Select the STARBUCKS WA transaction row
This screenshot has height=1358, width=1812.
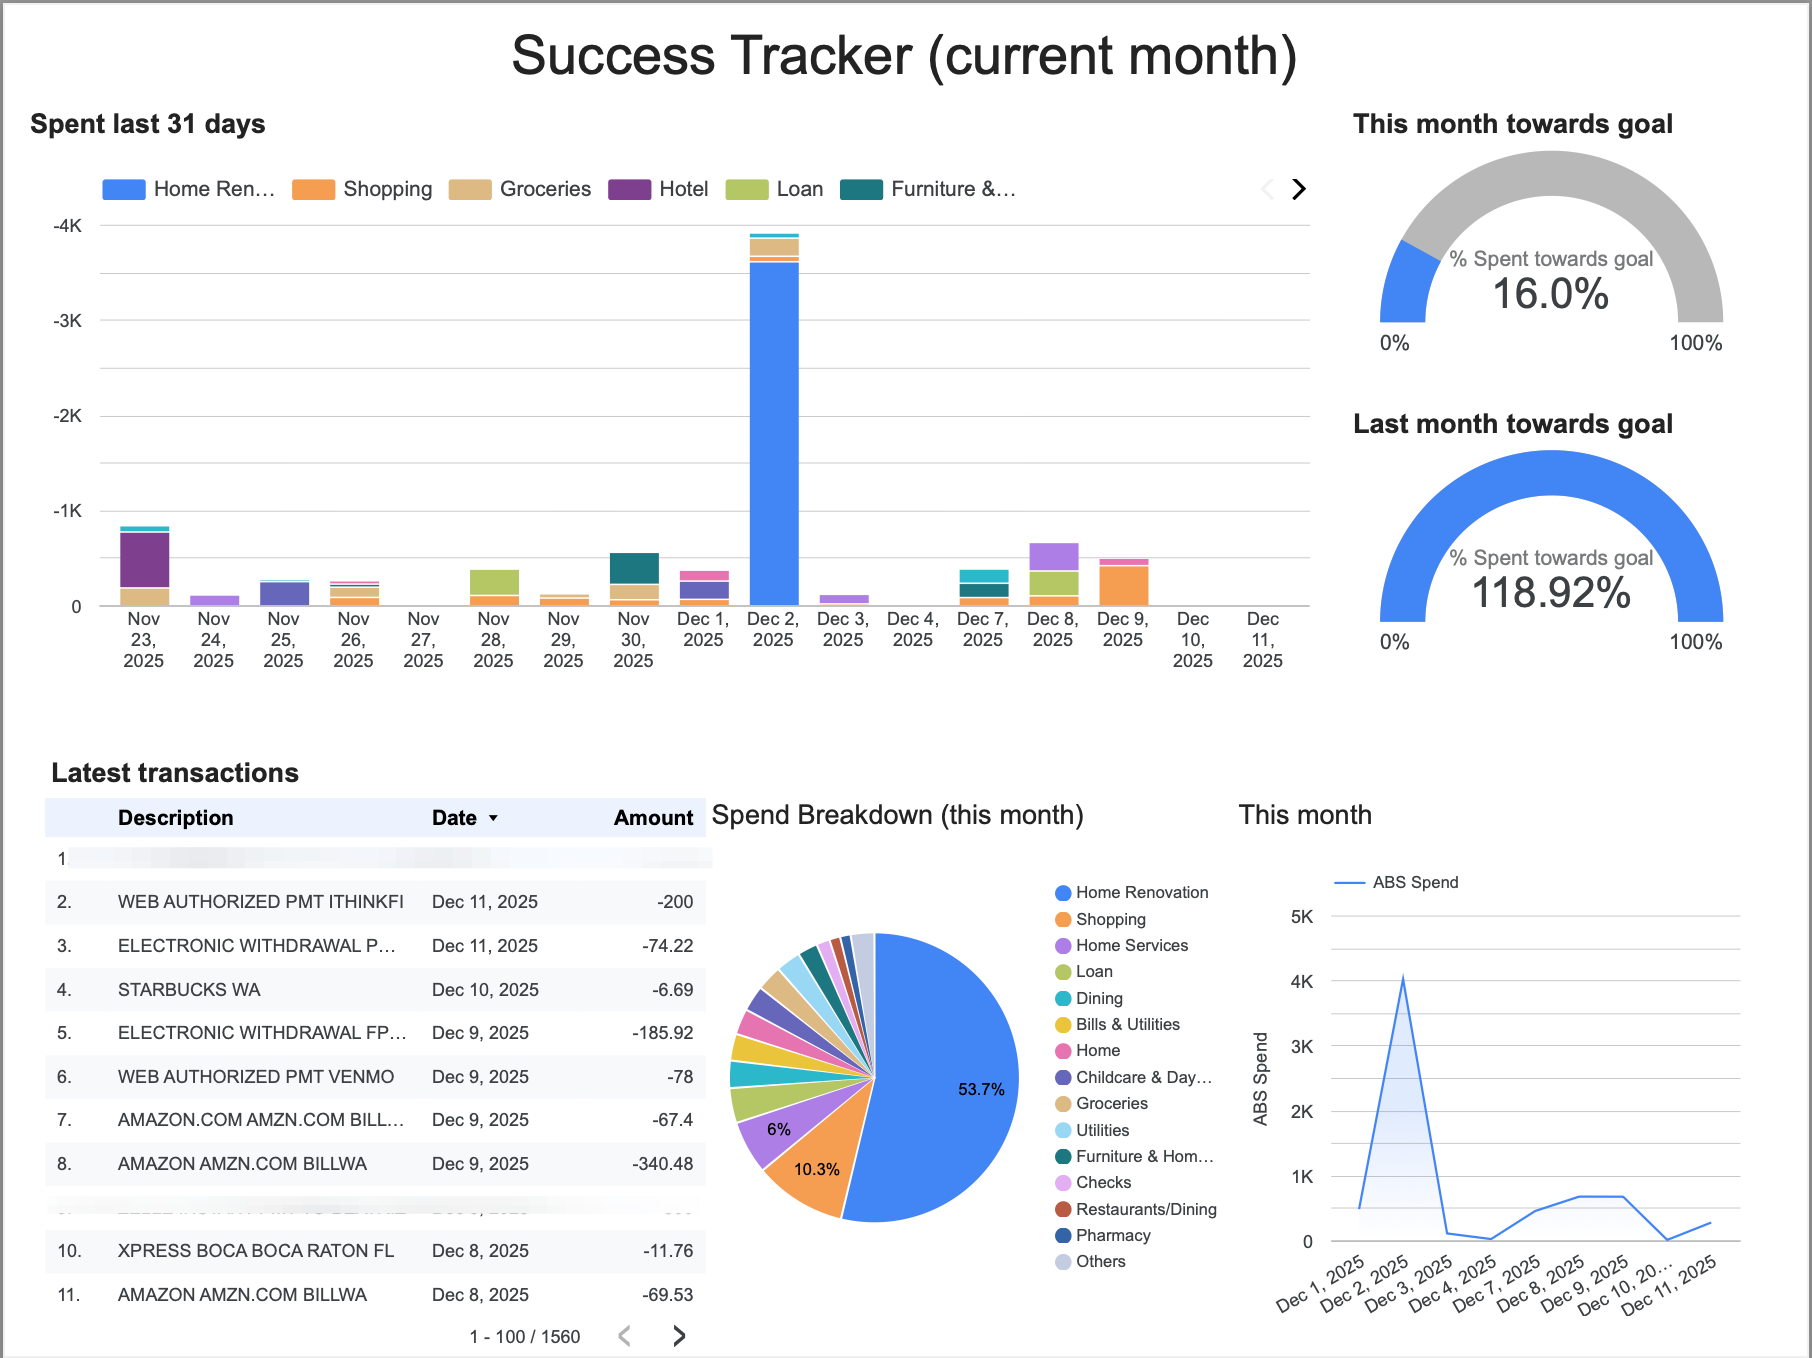coord(375,990)
